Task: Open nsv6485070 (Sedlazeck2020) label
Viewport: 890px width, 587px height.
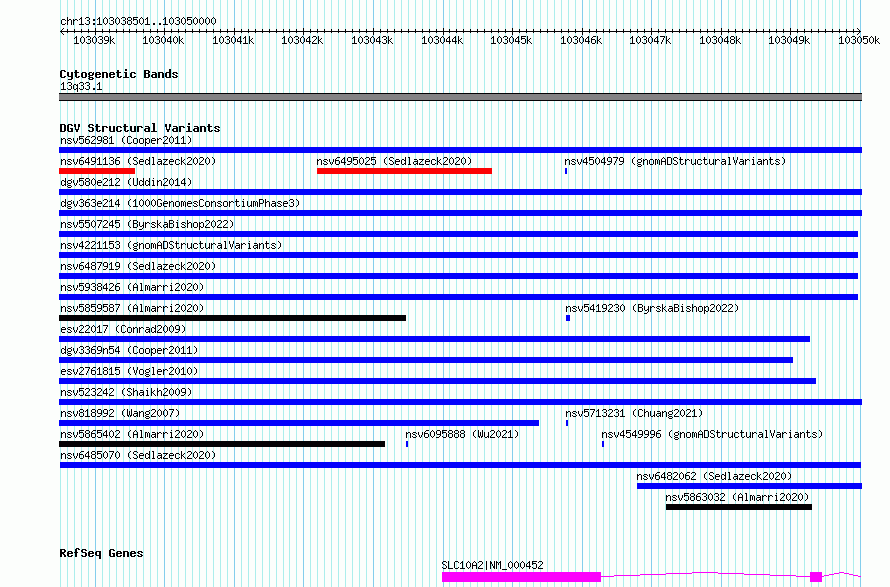Action: pos(138,455)
